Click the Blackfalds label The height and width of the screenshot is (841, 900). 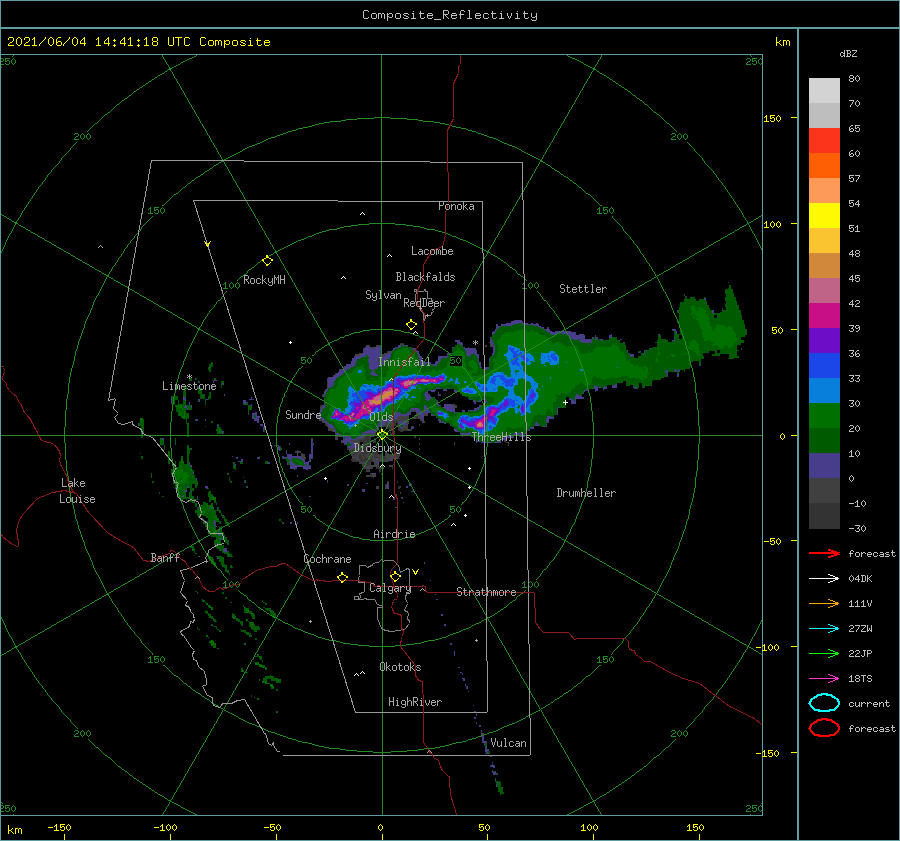[x=425, y=277]
